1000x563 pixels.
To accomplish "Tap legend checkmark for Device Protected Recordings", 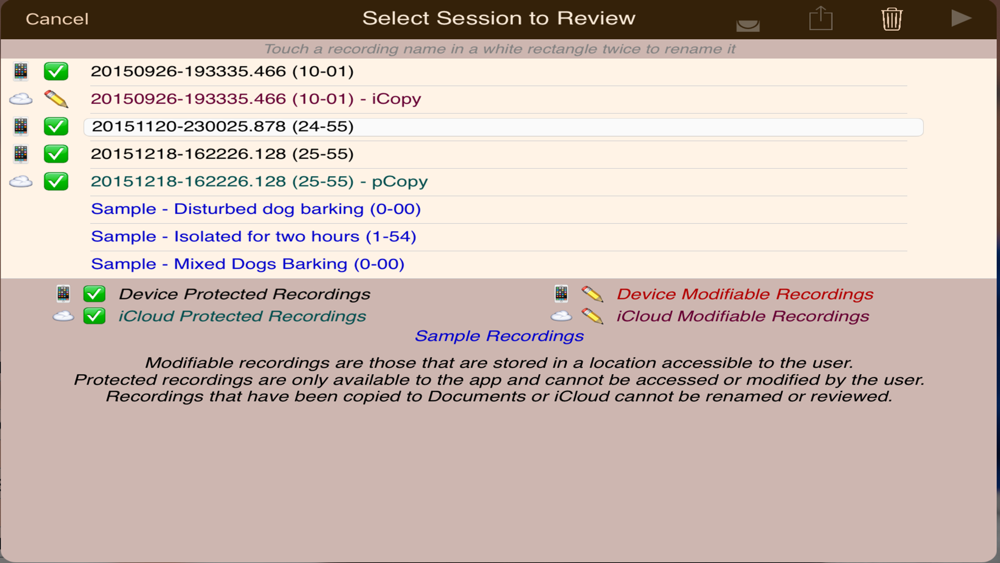I will coord(94,294).
